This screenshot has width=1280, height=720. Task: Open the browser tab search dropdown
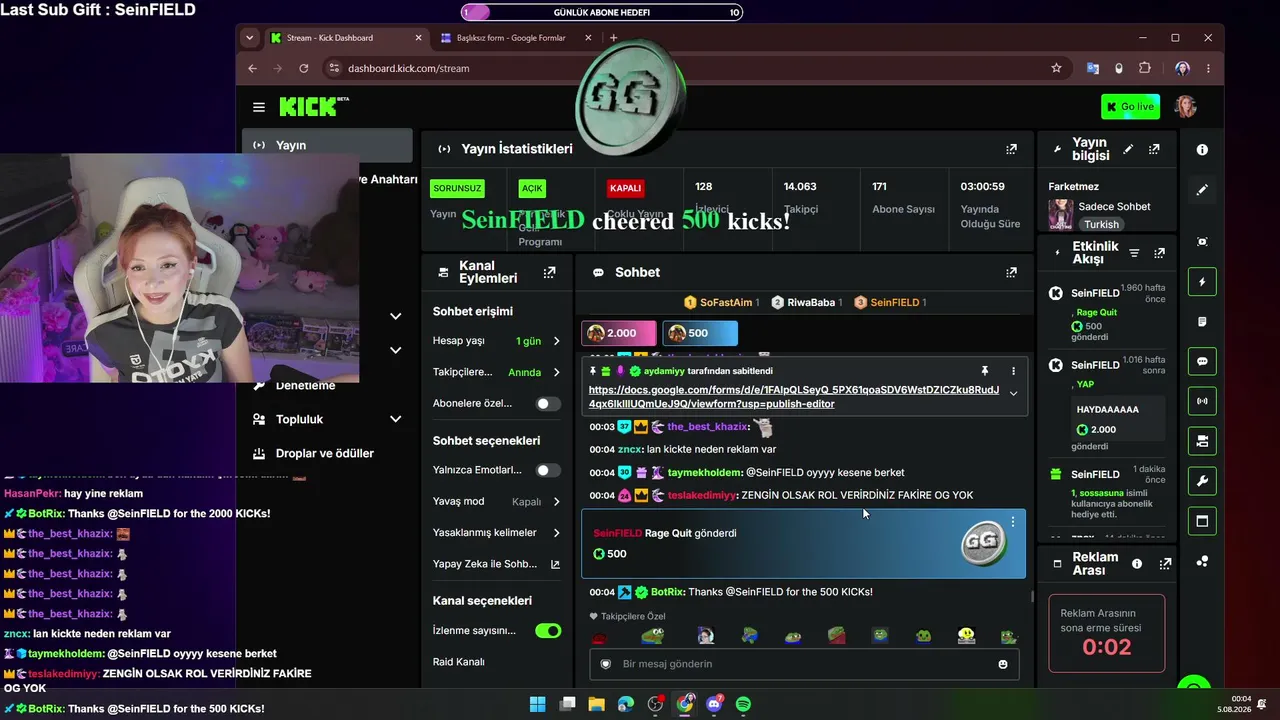pyautogui.click(x=250, y=38)
